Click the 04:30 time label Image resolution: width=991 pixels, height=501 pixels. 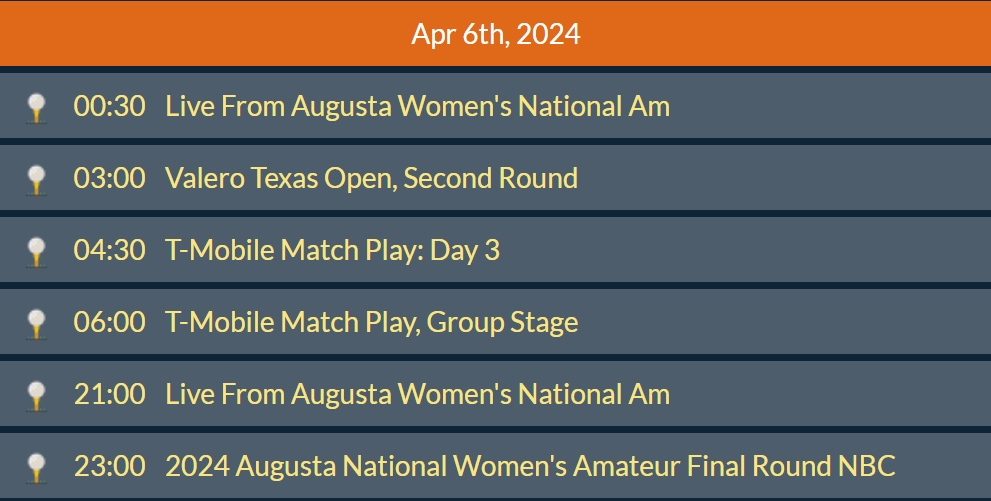109,250
